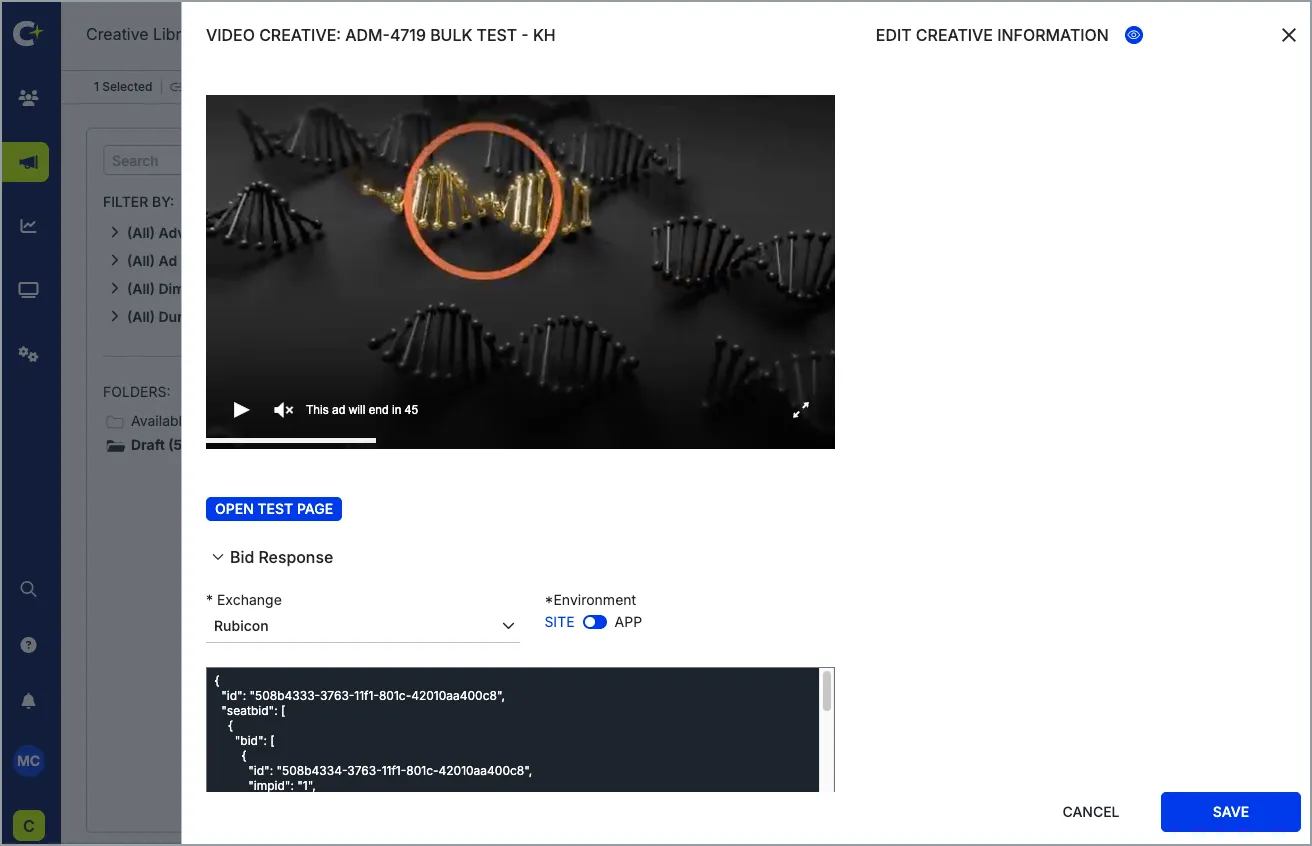Click the video progress bar

(x=520, y=440)
